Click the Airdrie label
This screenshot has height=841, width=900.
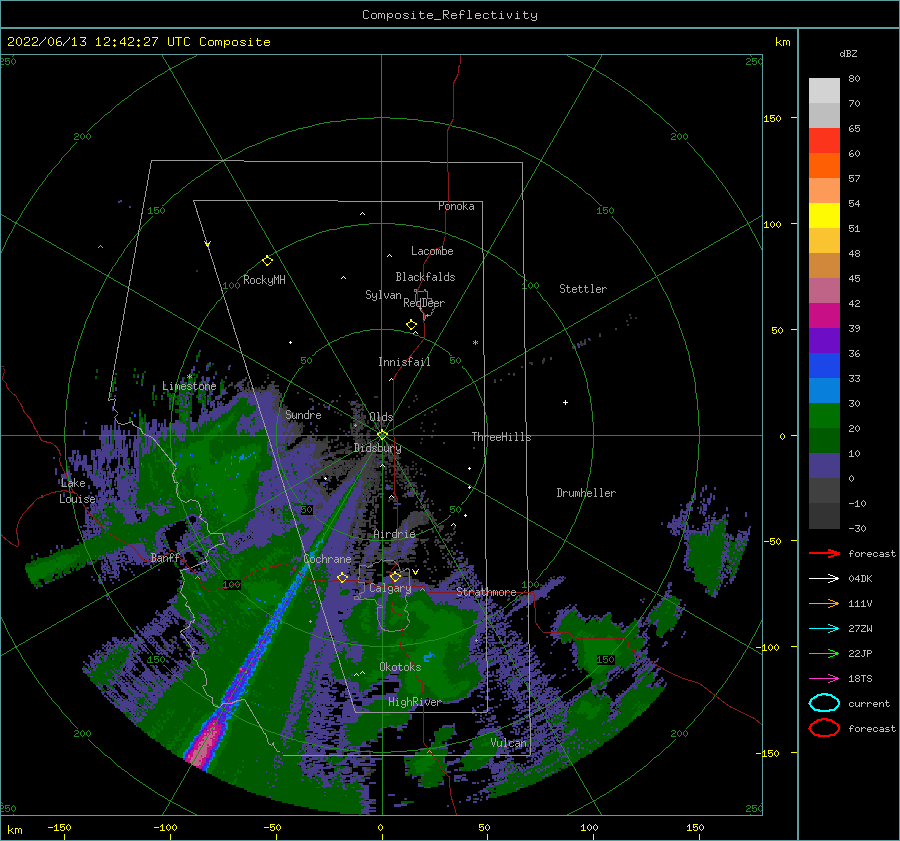[x=394, y=534]
